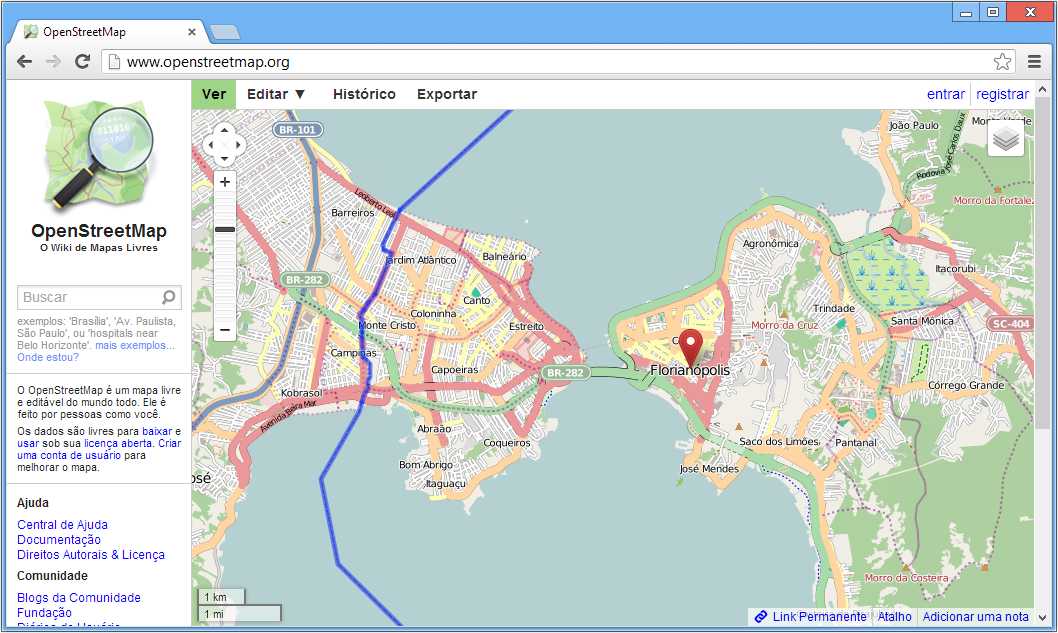Click the Itacorubi label
This screenshot has height=633, width=1058.
click(955, 269)
